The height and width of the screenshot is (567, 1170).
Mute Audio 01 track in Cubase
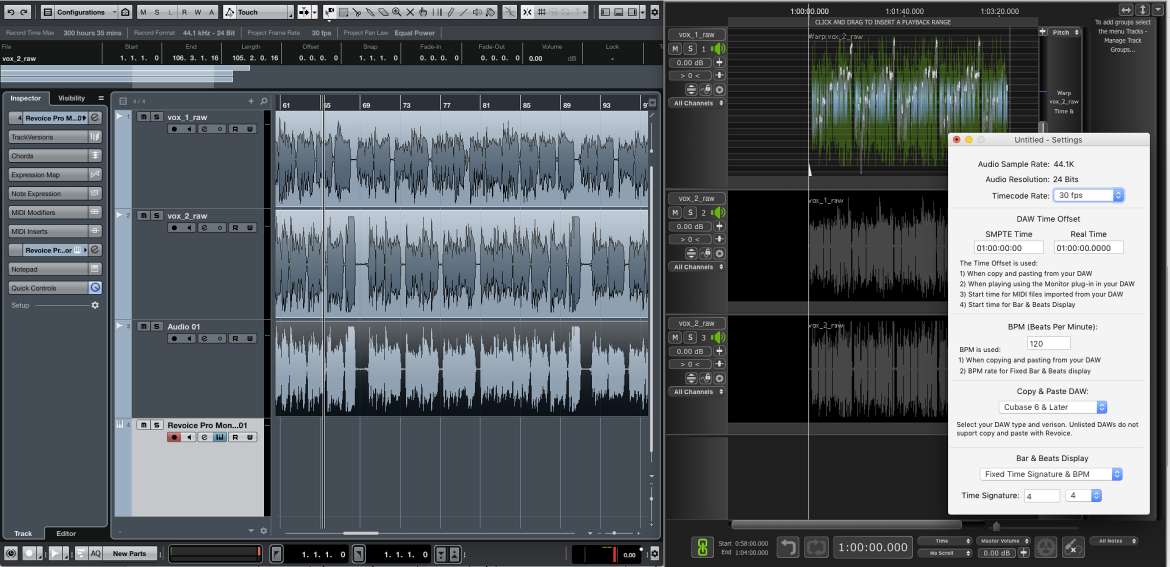click(x=144, y=326)
